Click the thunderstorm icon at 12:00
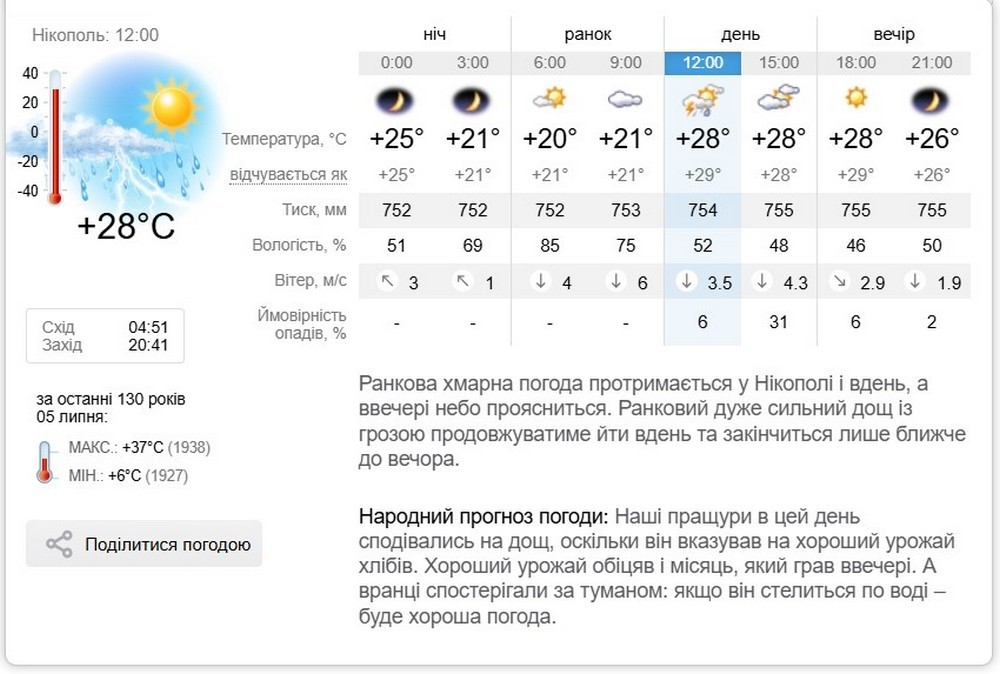 point(702,100)
